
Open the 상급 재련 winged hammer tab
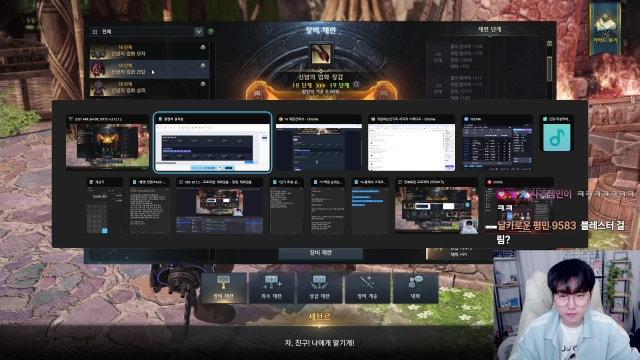319,288
